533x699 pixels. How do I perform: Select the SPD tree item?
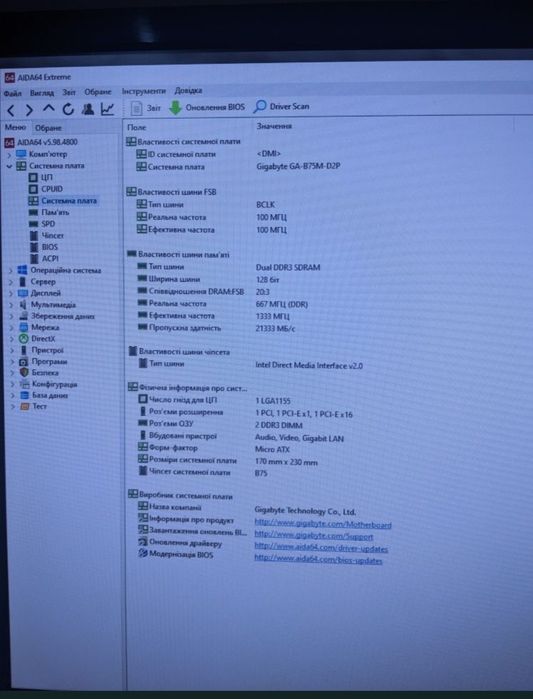(x=42, y=224)
